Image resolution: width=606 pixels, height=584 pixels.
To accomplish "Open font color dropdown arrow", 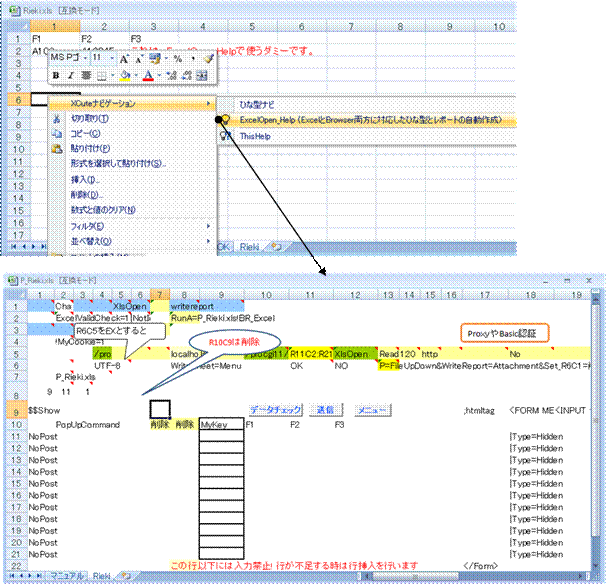I will point(159,75).
